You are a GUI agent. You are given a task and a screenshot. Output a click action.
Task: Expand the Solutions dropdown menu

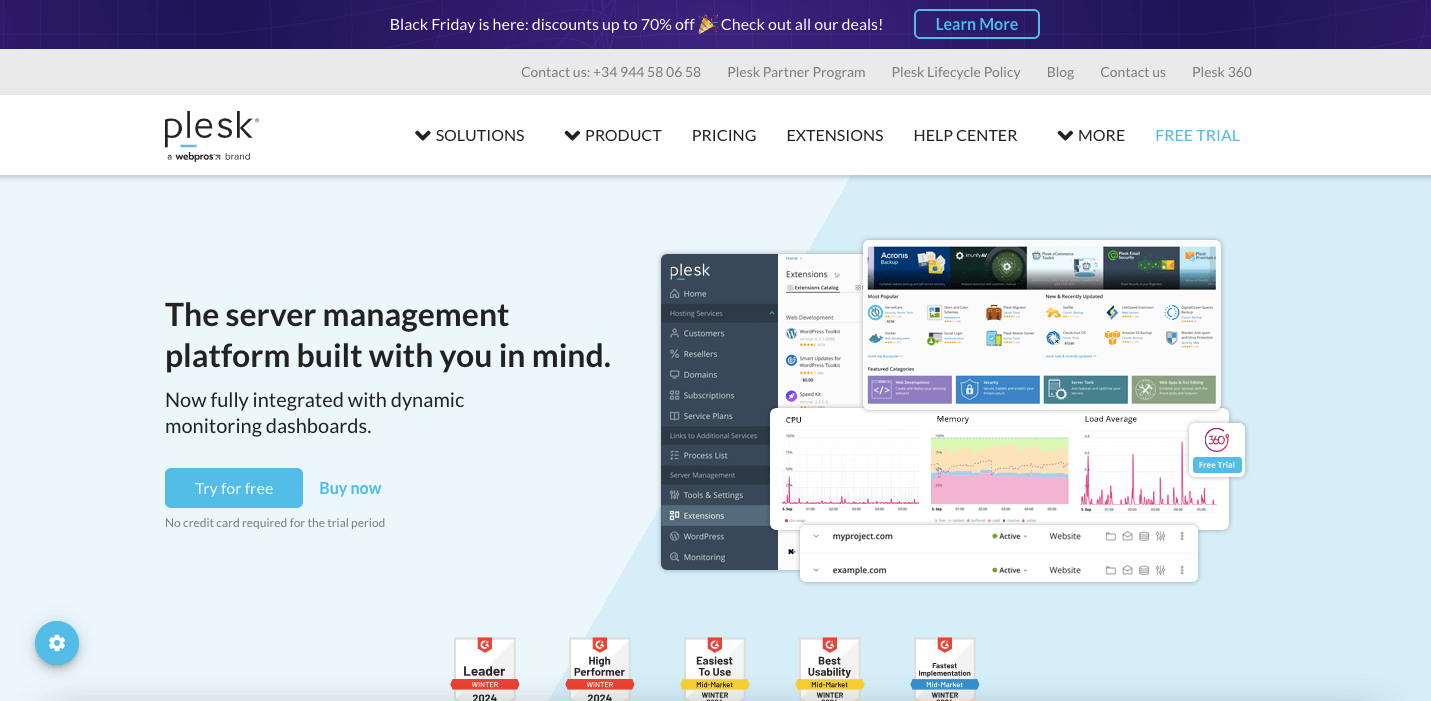coord(469,135)
